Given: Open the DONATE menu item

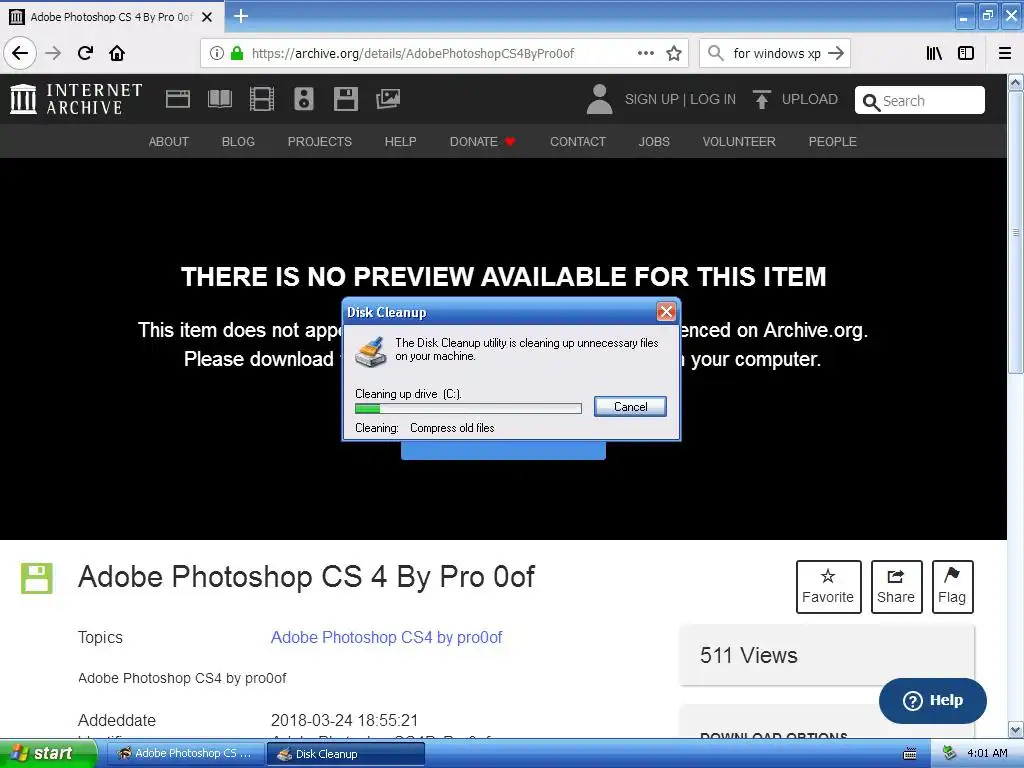Looking at the screenshot, I should click(482, 142).
